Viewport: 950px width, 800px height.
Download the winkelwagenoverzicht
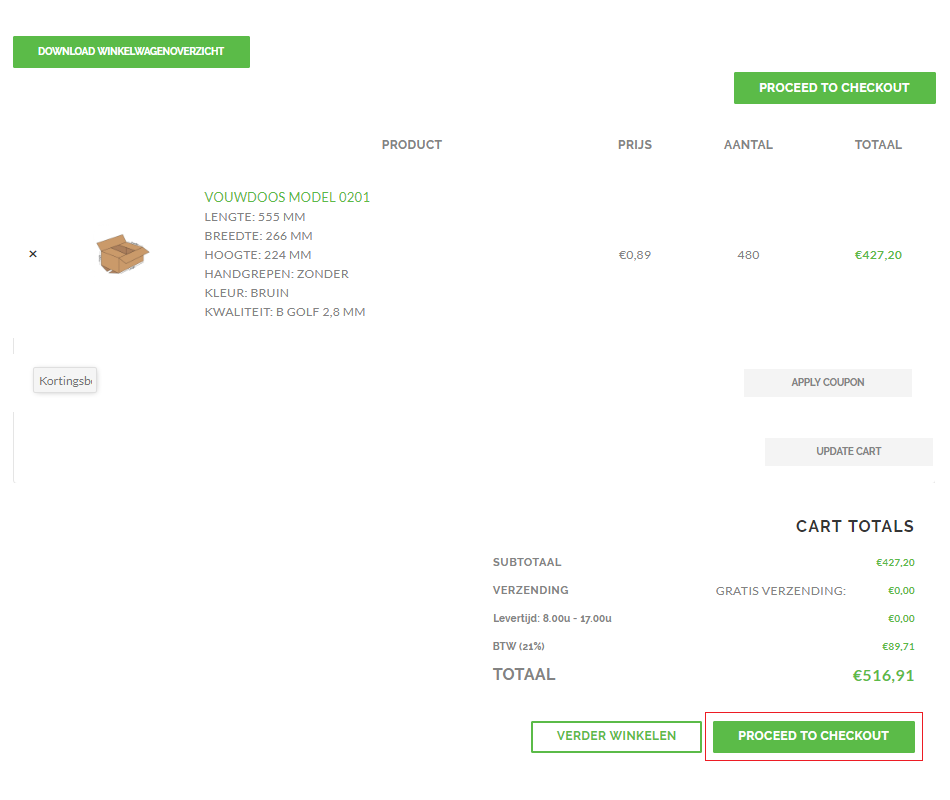pyautogui.click(x=131, y=52)
